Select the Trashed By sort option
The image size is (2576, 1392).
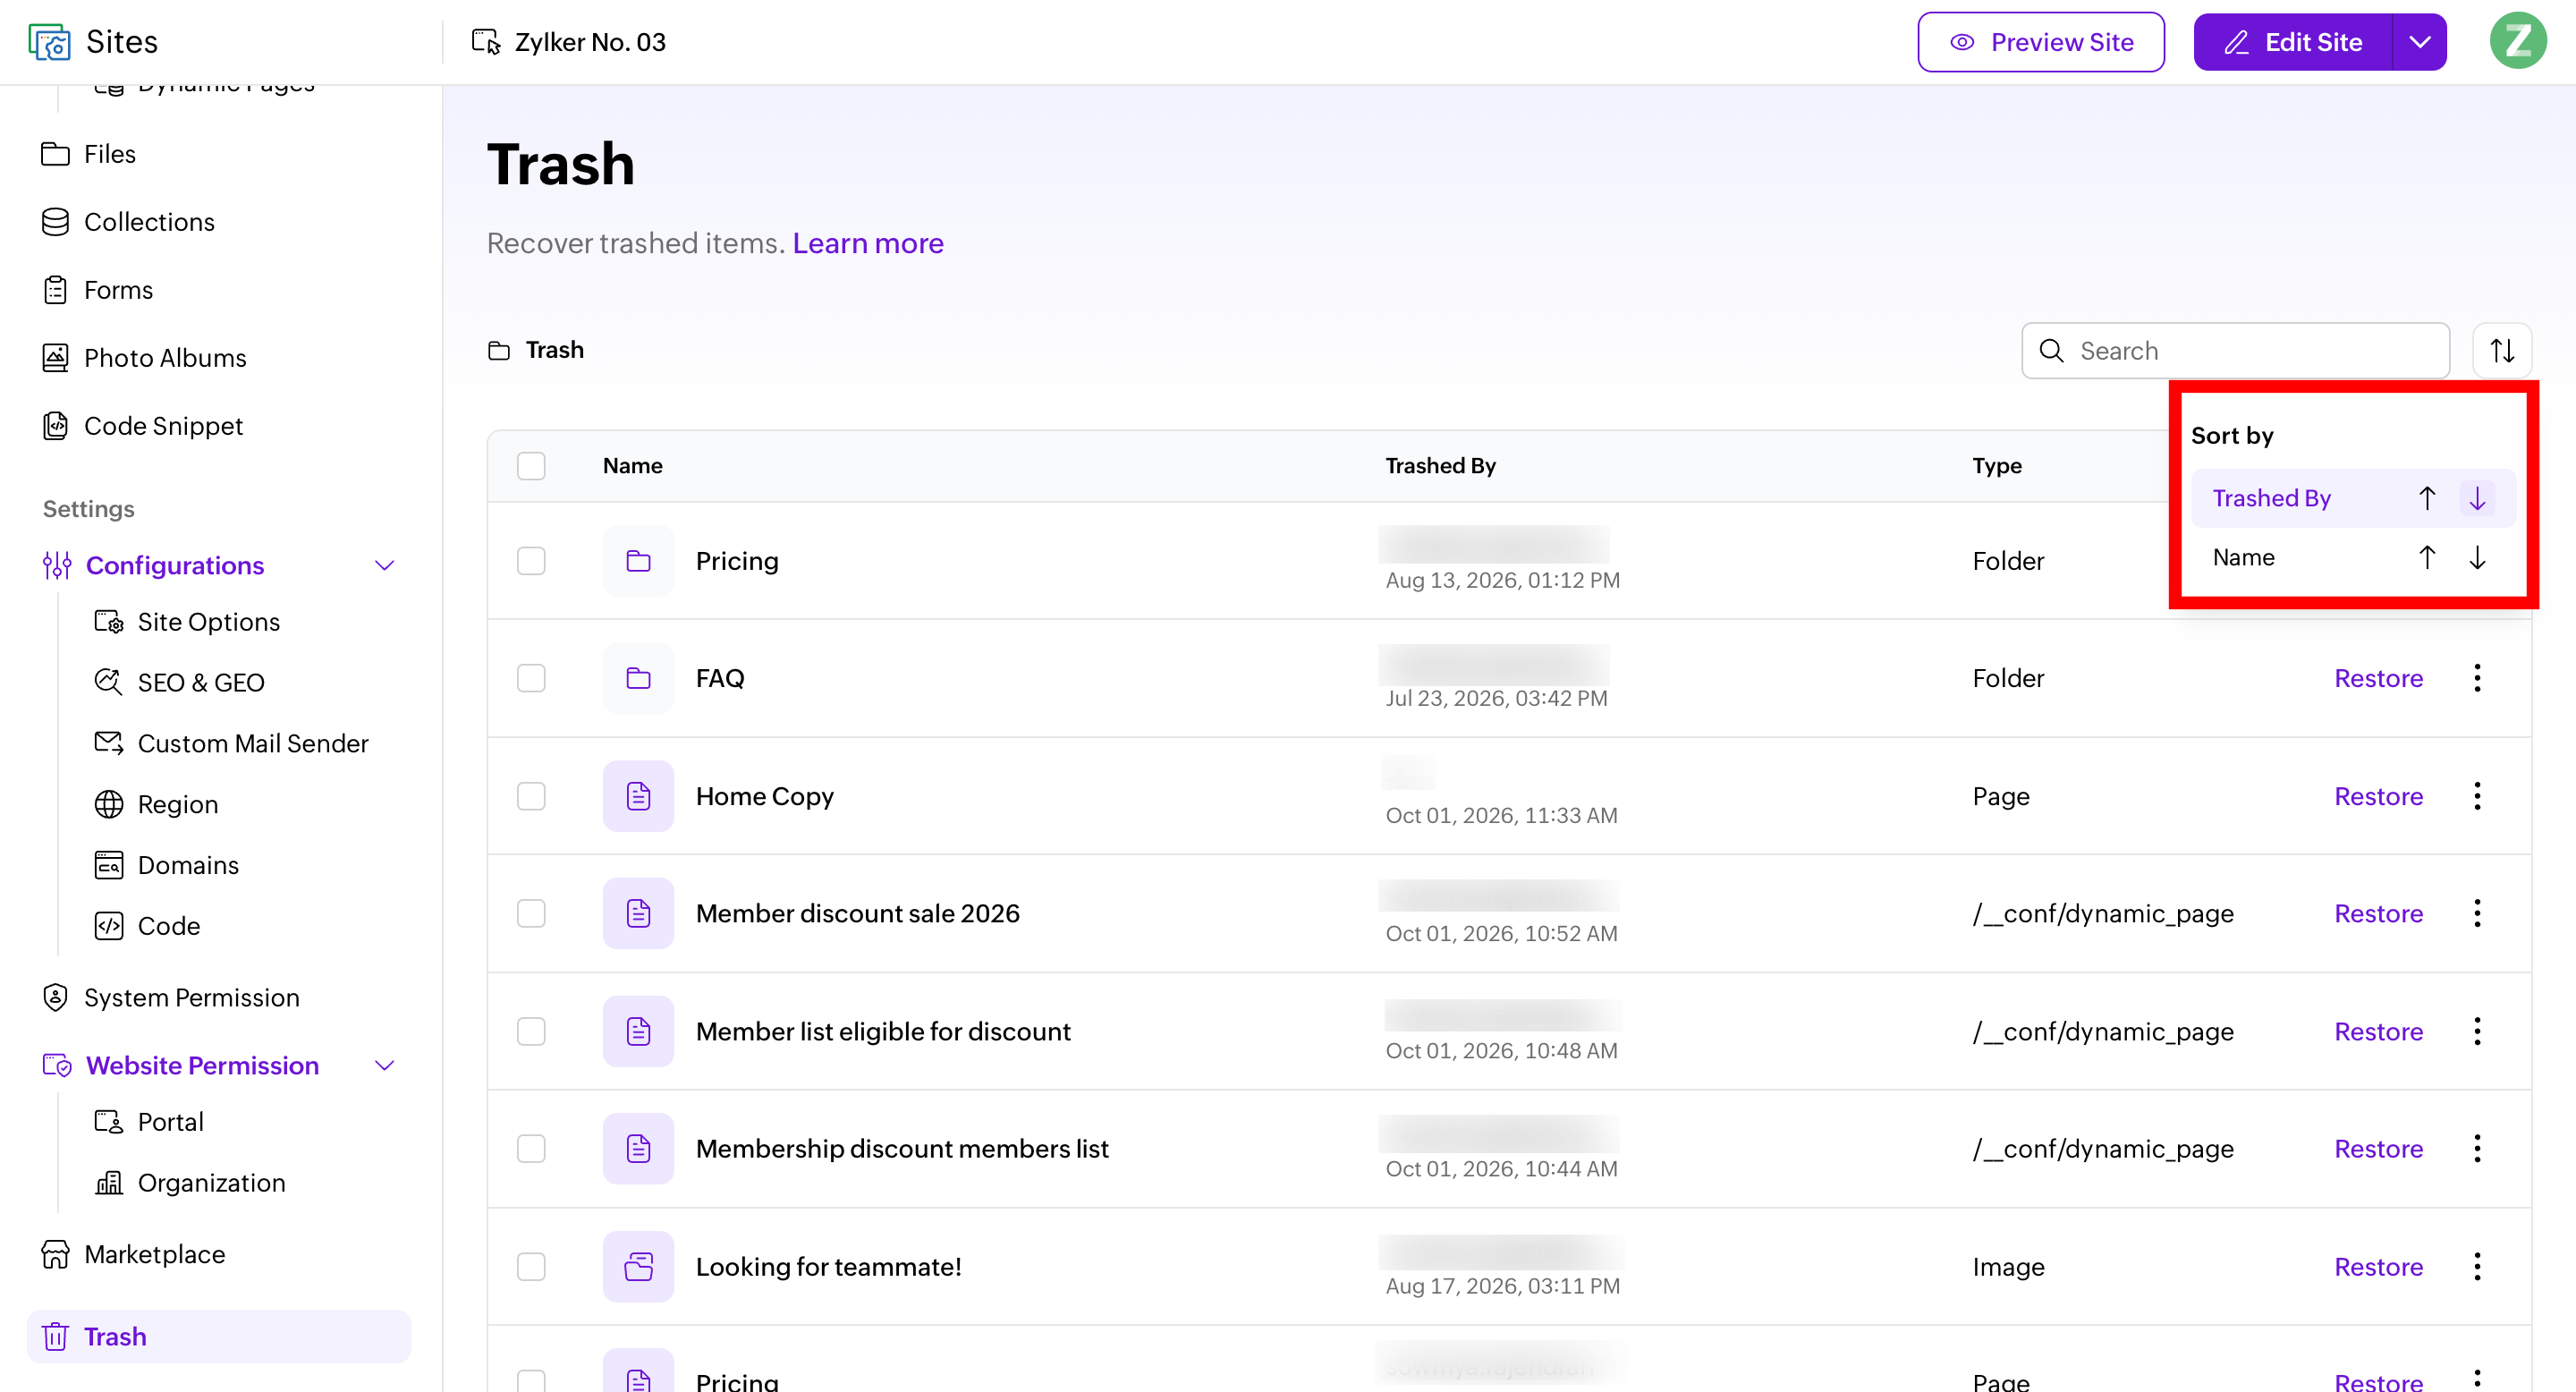pyautogui.click(x=2271, y=498)
